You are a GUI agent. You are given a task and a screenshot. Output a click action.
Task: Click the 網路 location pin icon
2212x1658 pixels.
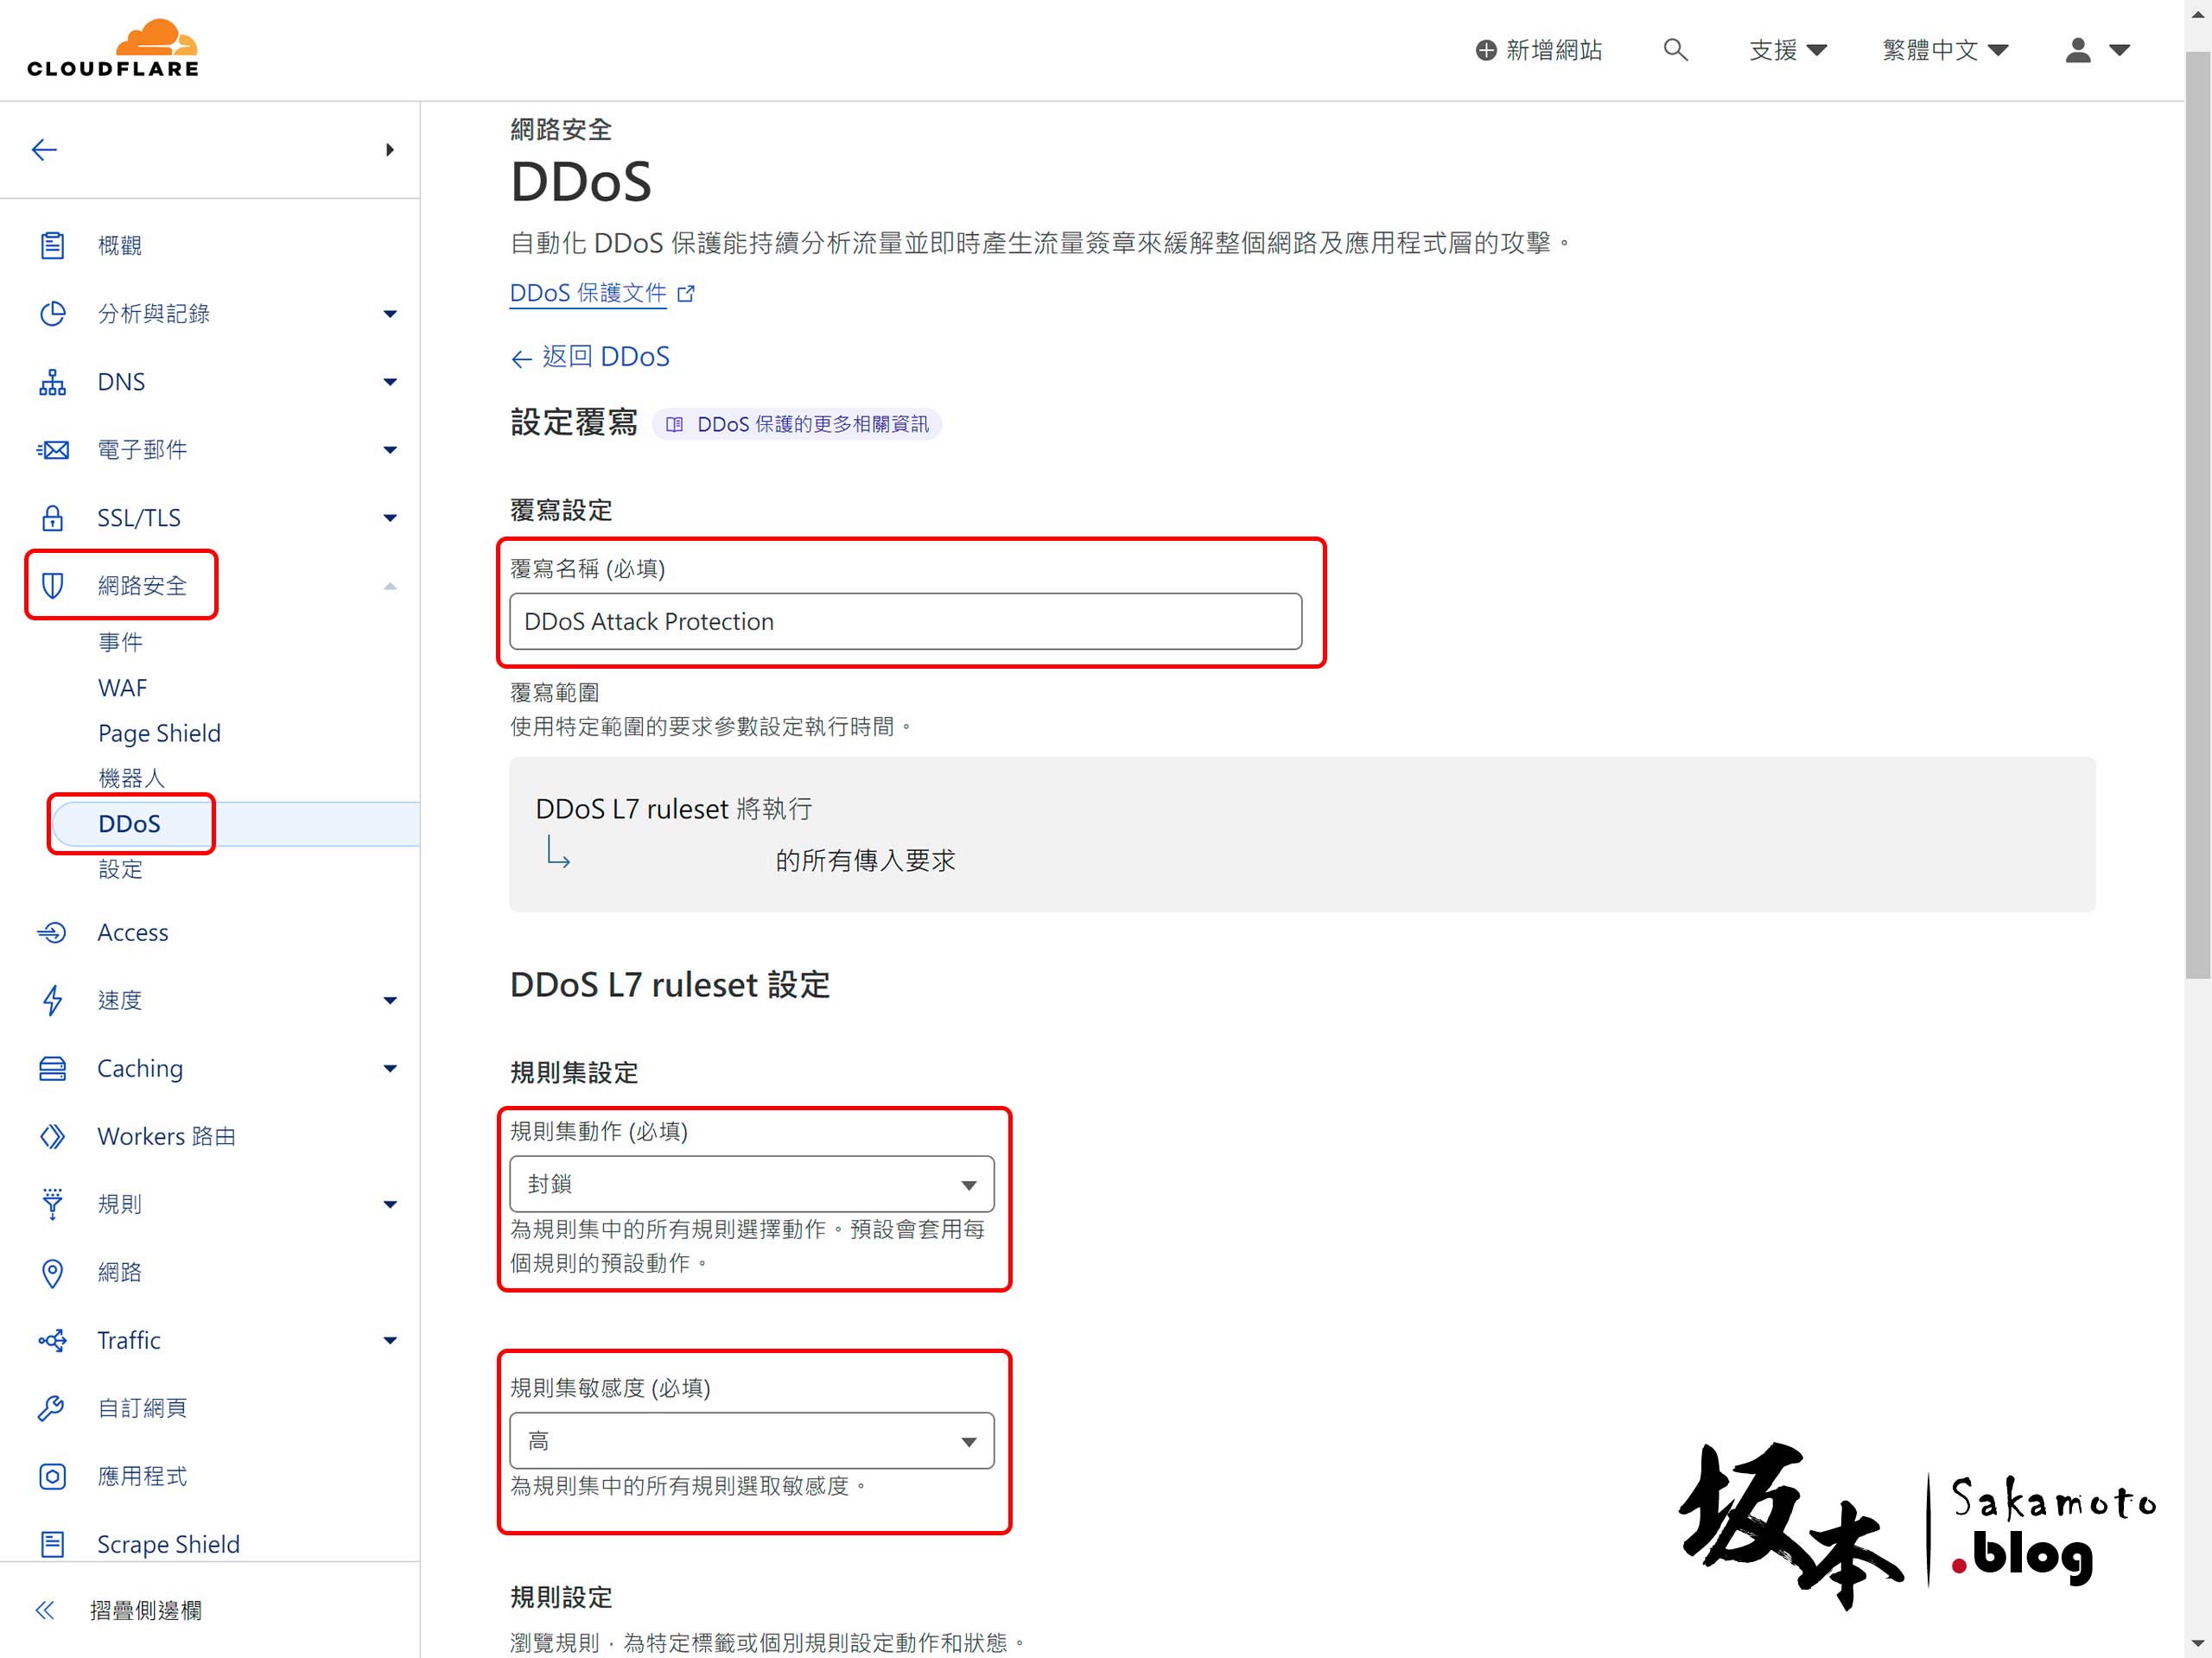(52, 1272)
